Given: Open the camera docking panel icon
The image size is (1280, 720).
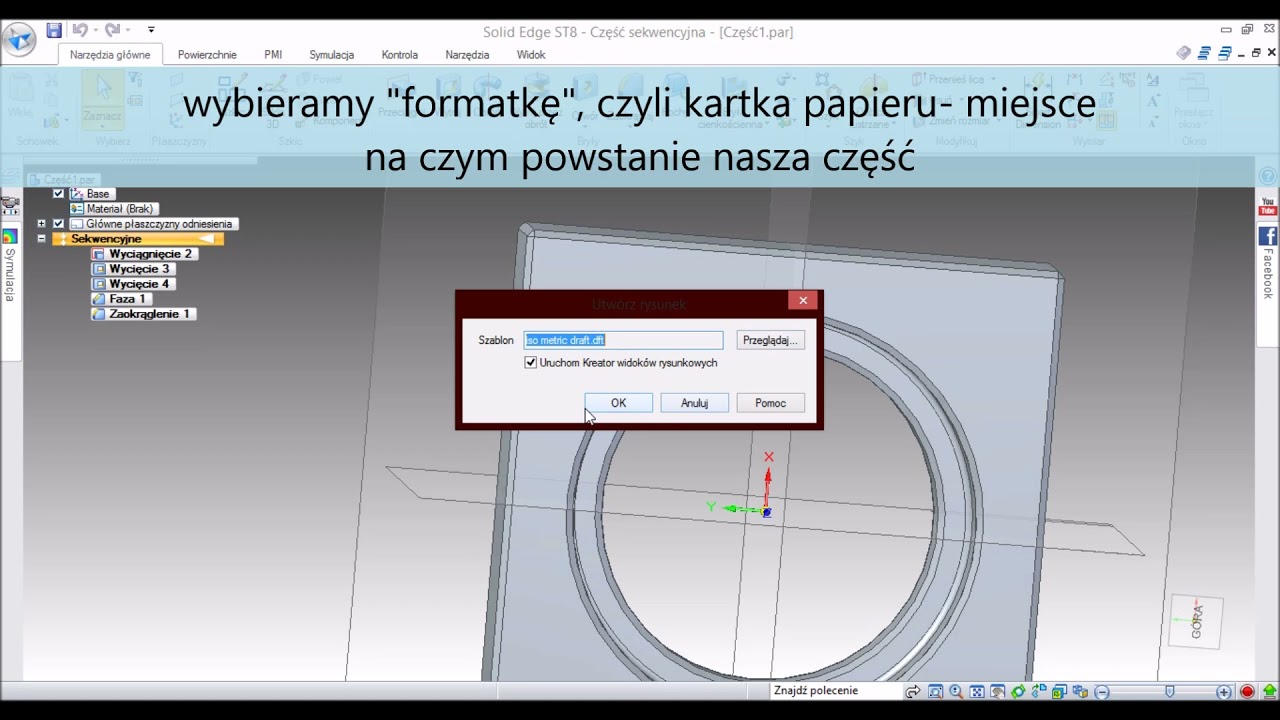Looking at the screenshot, I should coord(10,207).
